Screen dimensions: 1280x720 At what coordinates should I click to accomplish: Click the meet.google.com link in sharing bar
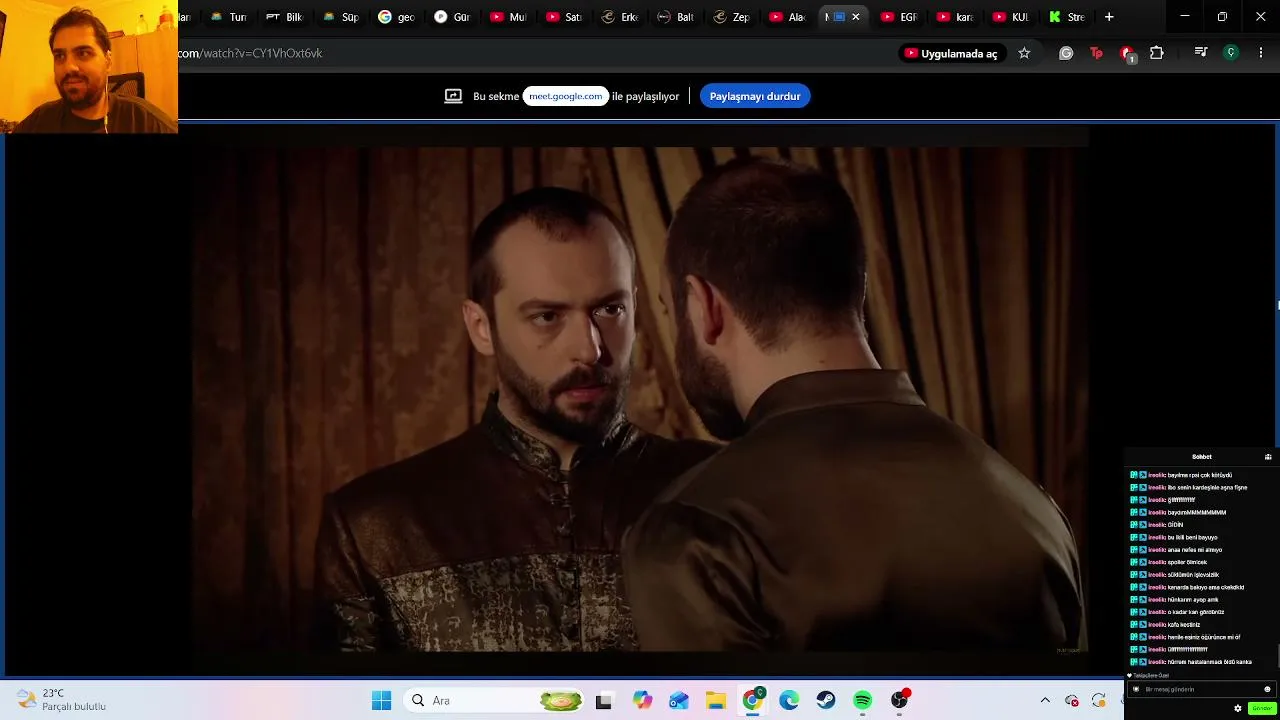click(x=566, y=96)
